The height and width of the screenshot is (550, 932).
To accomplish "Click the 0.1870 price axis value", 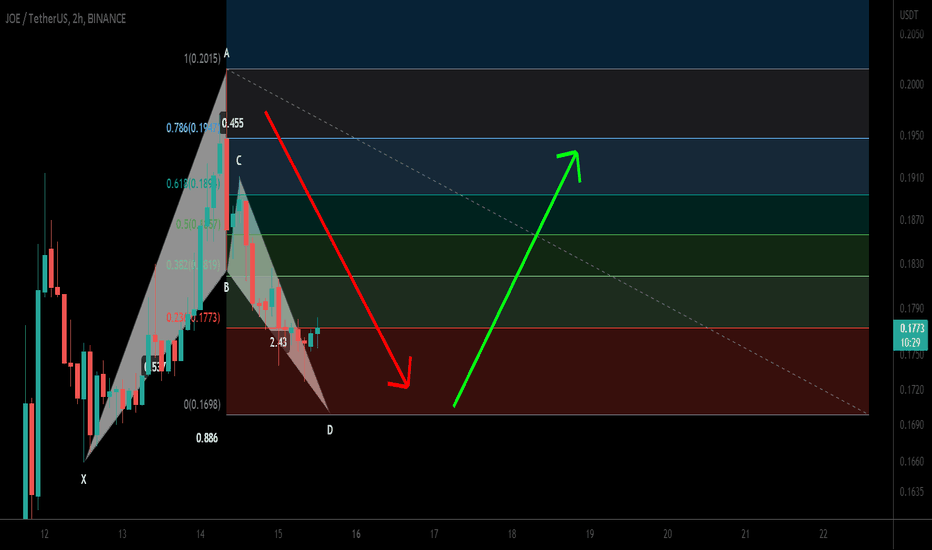I will (x=912, y=220).
